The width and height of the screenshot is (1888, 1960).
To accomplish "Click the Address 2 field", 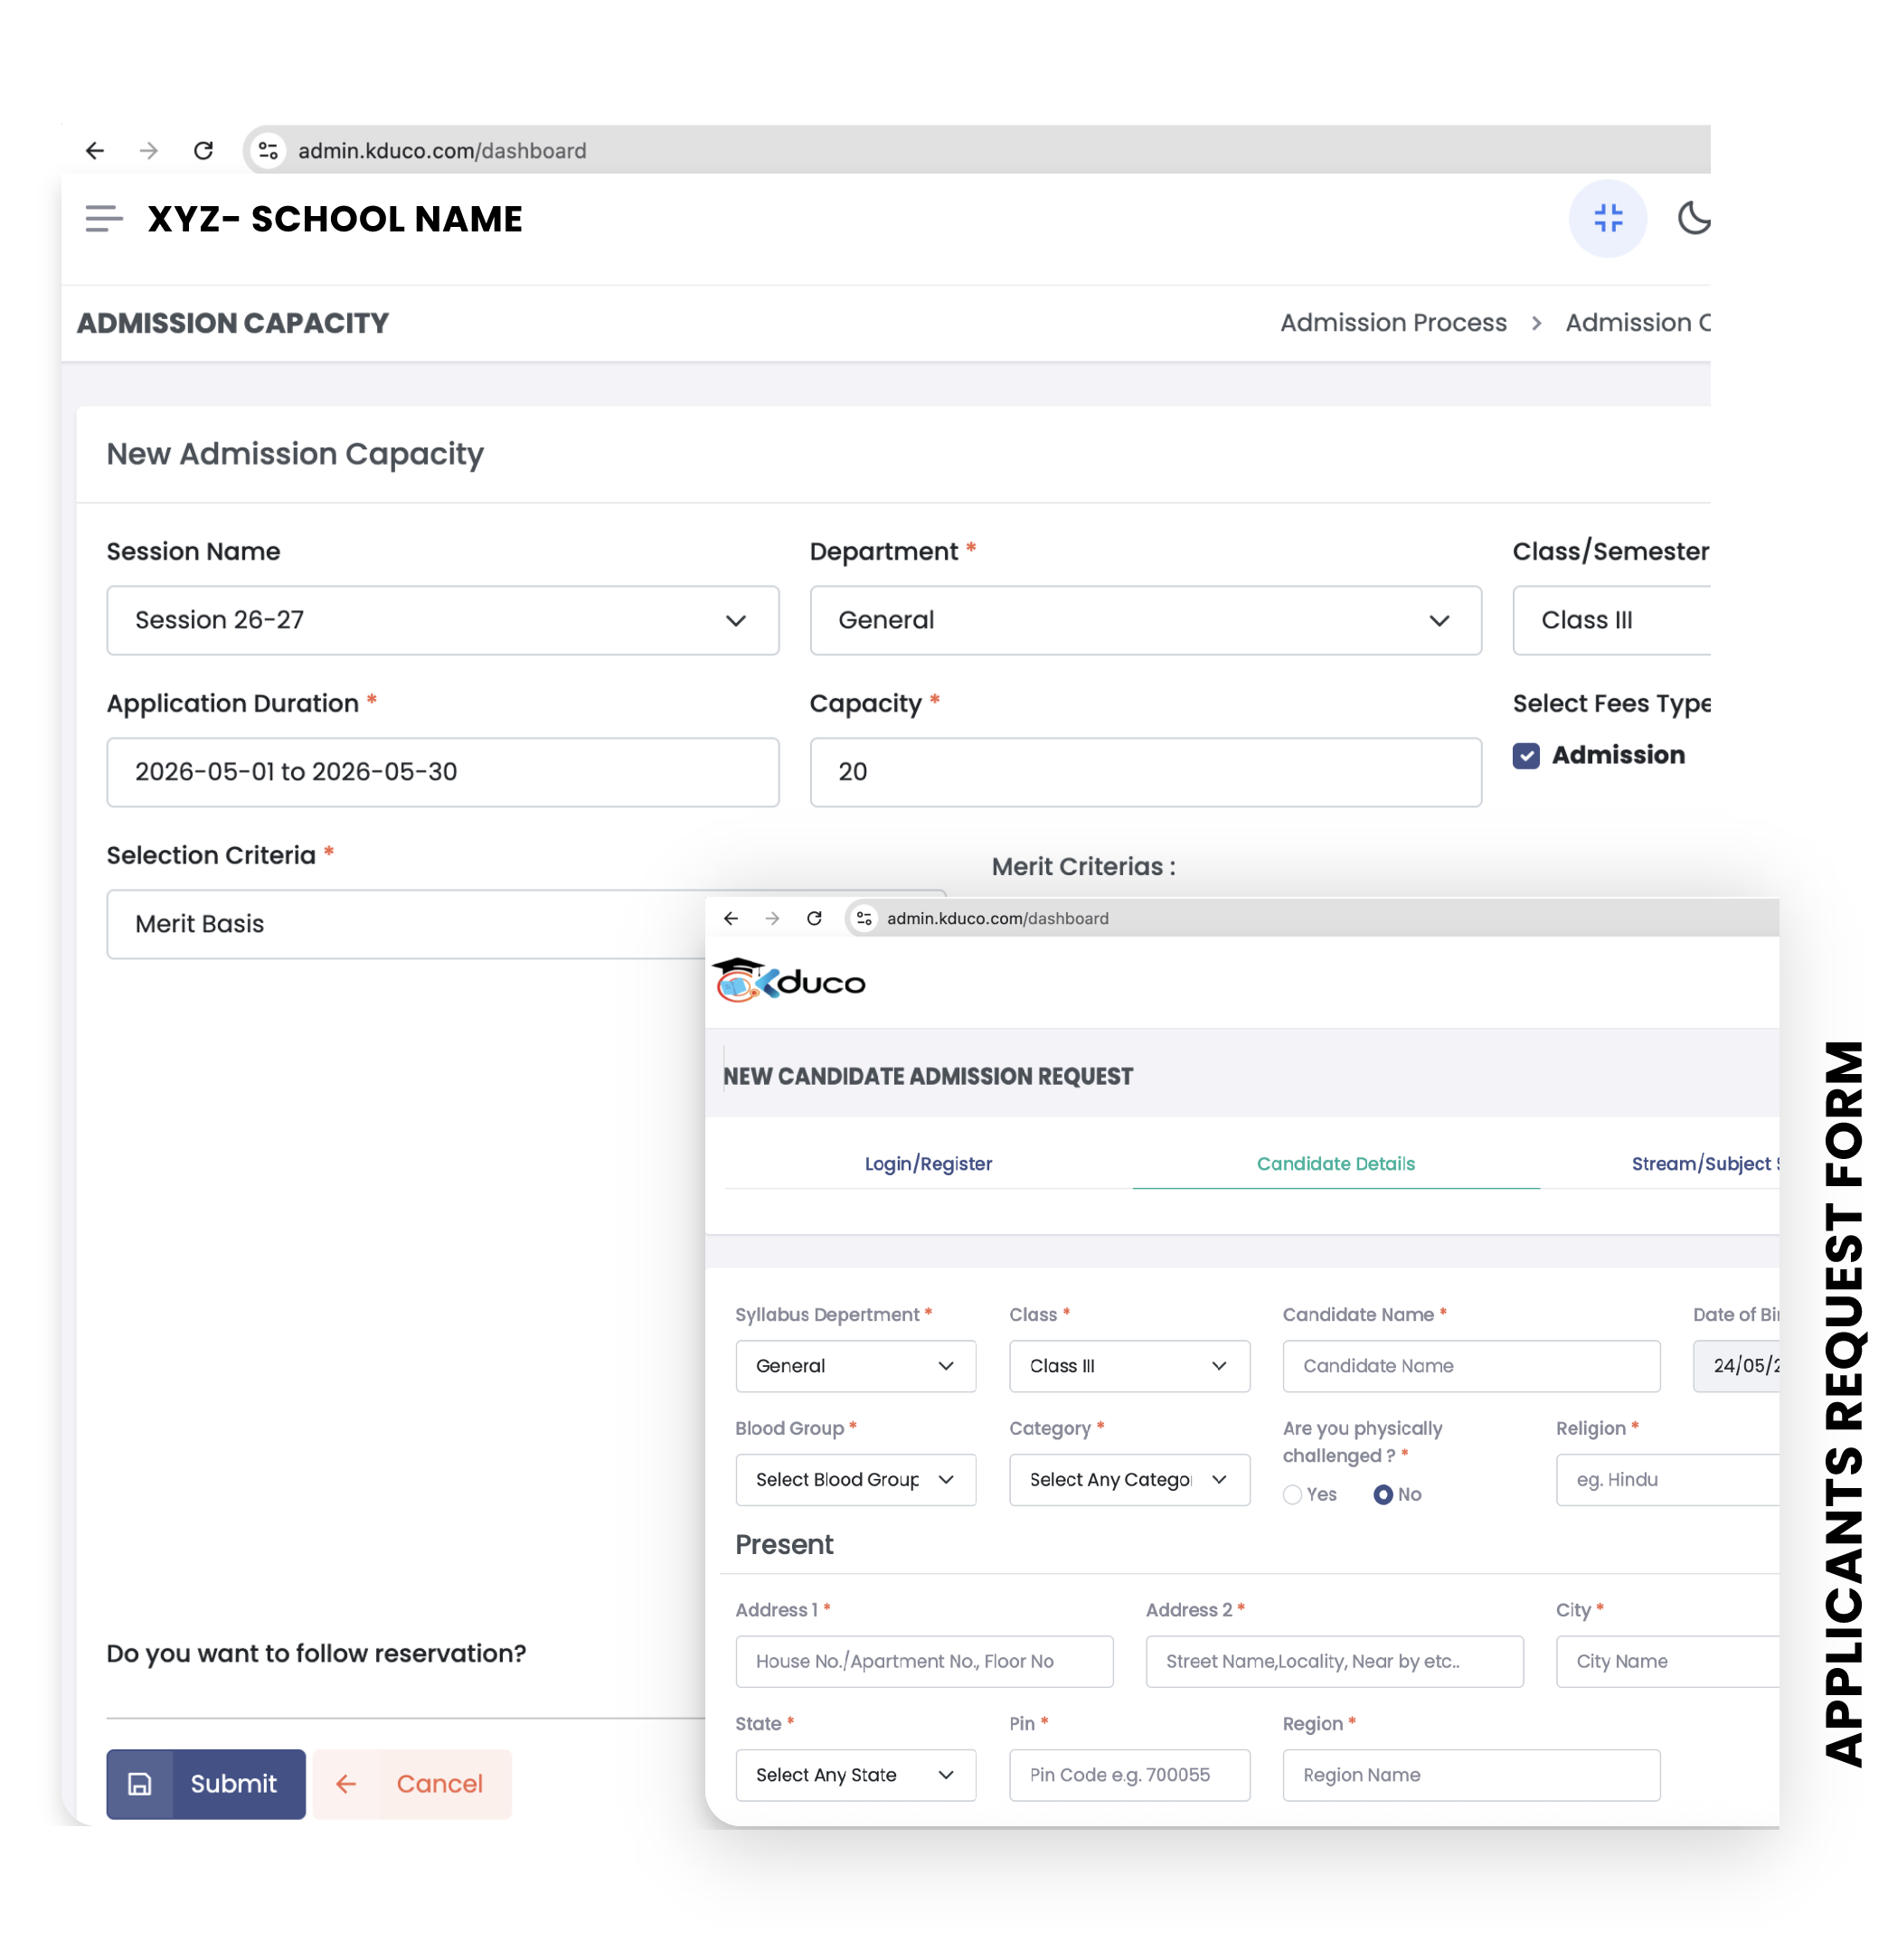I will point(1334,1661).
